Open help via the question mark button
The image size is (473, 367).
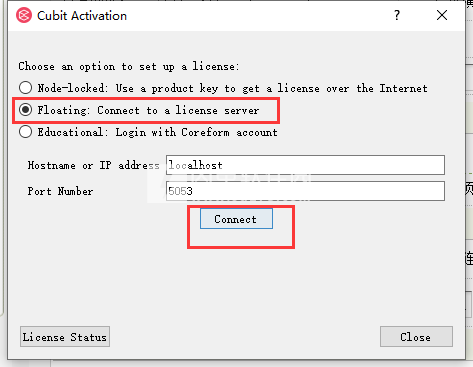pyautogui.click(x=397, y=15)
